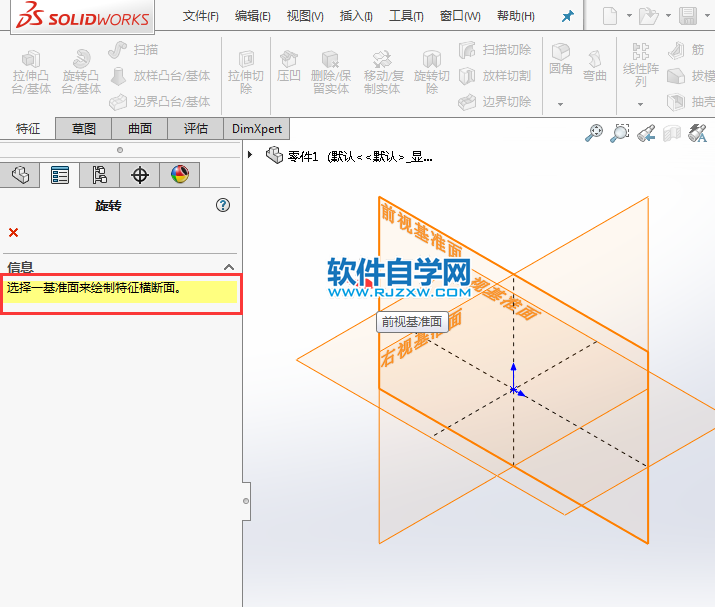Select the Draft (拔模) tool

pyautogui.click(x=690, y=76)
